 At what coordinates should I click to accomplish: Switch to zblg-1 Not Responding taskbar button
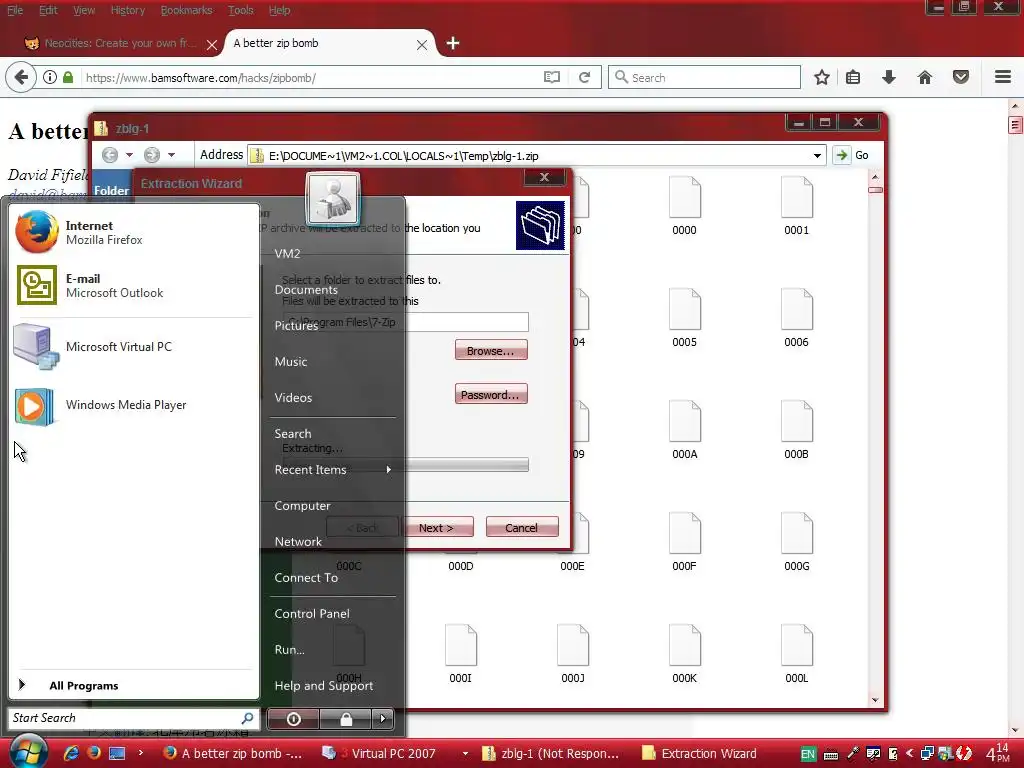pyautogui.click(x=551, y=753)
